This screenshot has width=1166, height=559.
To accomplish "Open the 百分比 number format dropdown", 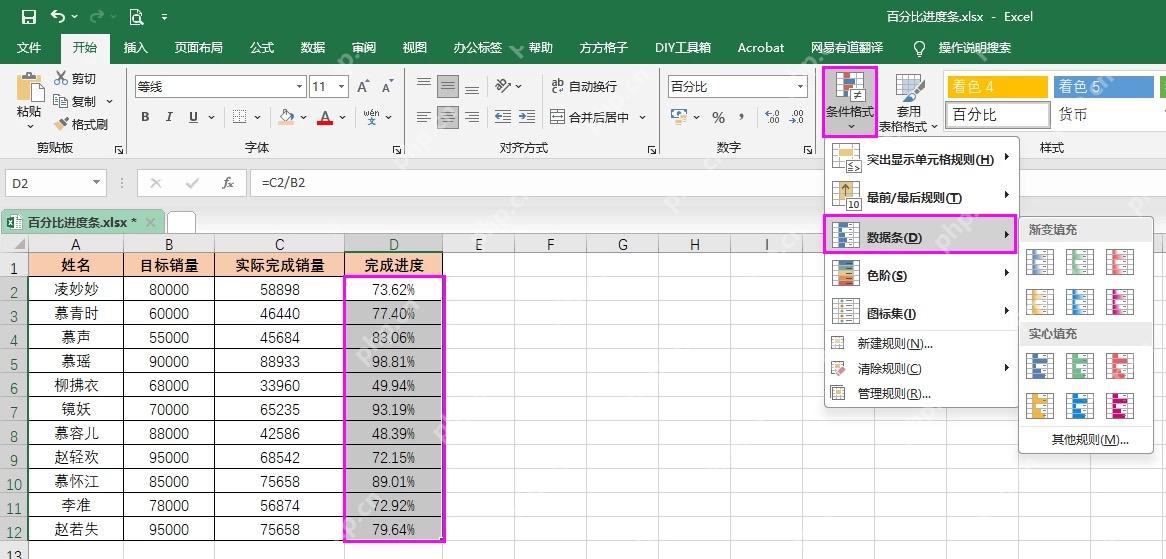I will point(801,87).
